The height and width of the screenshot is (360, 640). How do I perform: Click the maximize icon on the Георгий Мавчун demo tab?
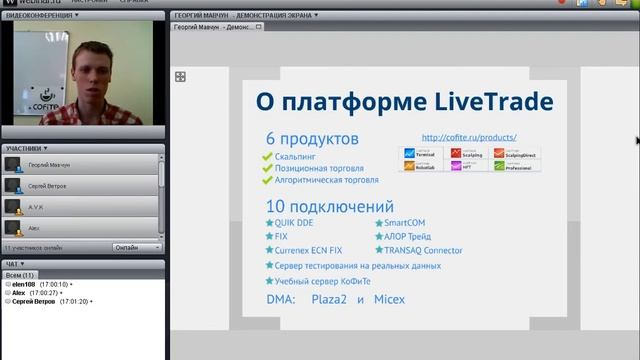pyautogui.click(x=258, y=27)
